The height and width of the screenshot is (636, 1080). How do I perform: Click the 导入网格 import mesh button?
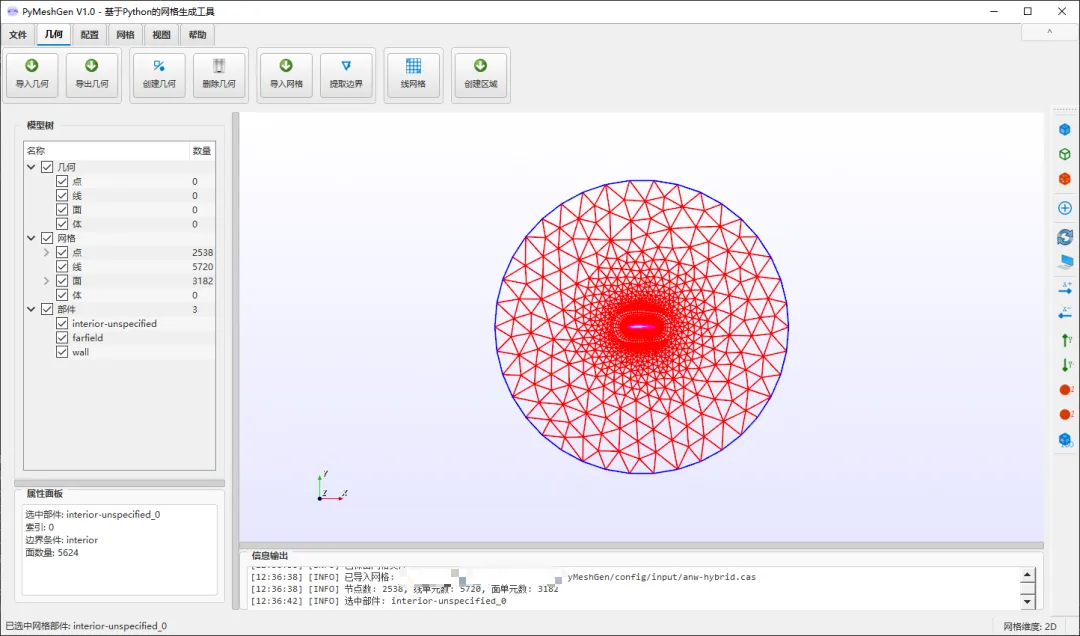(x=287, y=75)
